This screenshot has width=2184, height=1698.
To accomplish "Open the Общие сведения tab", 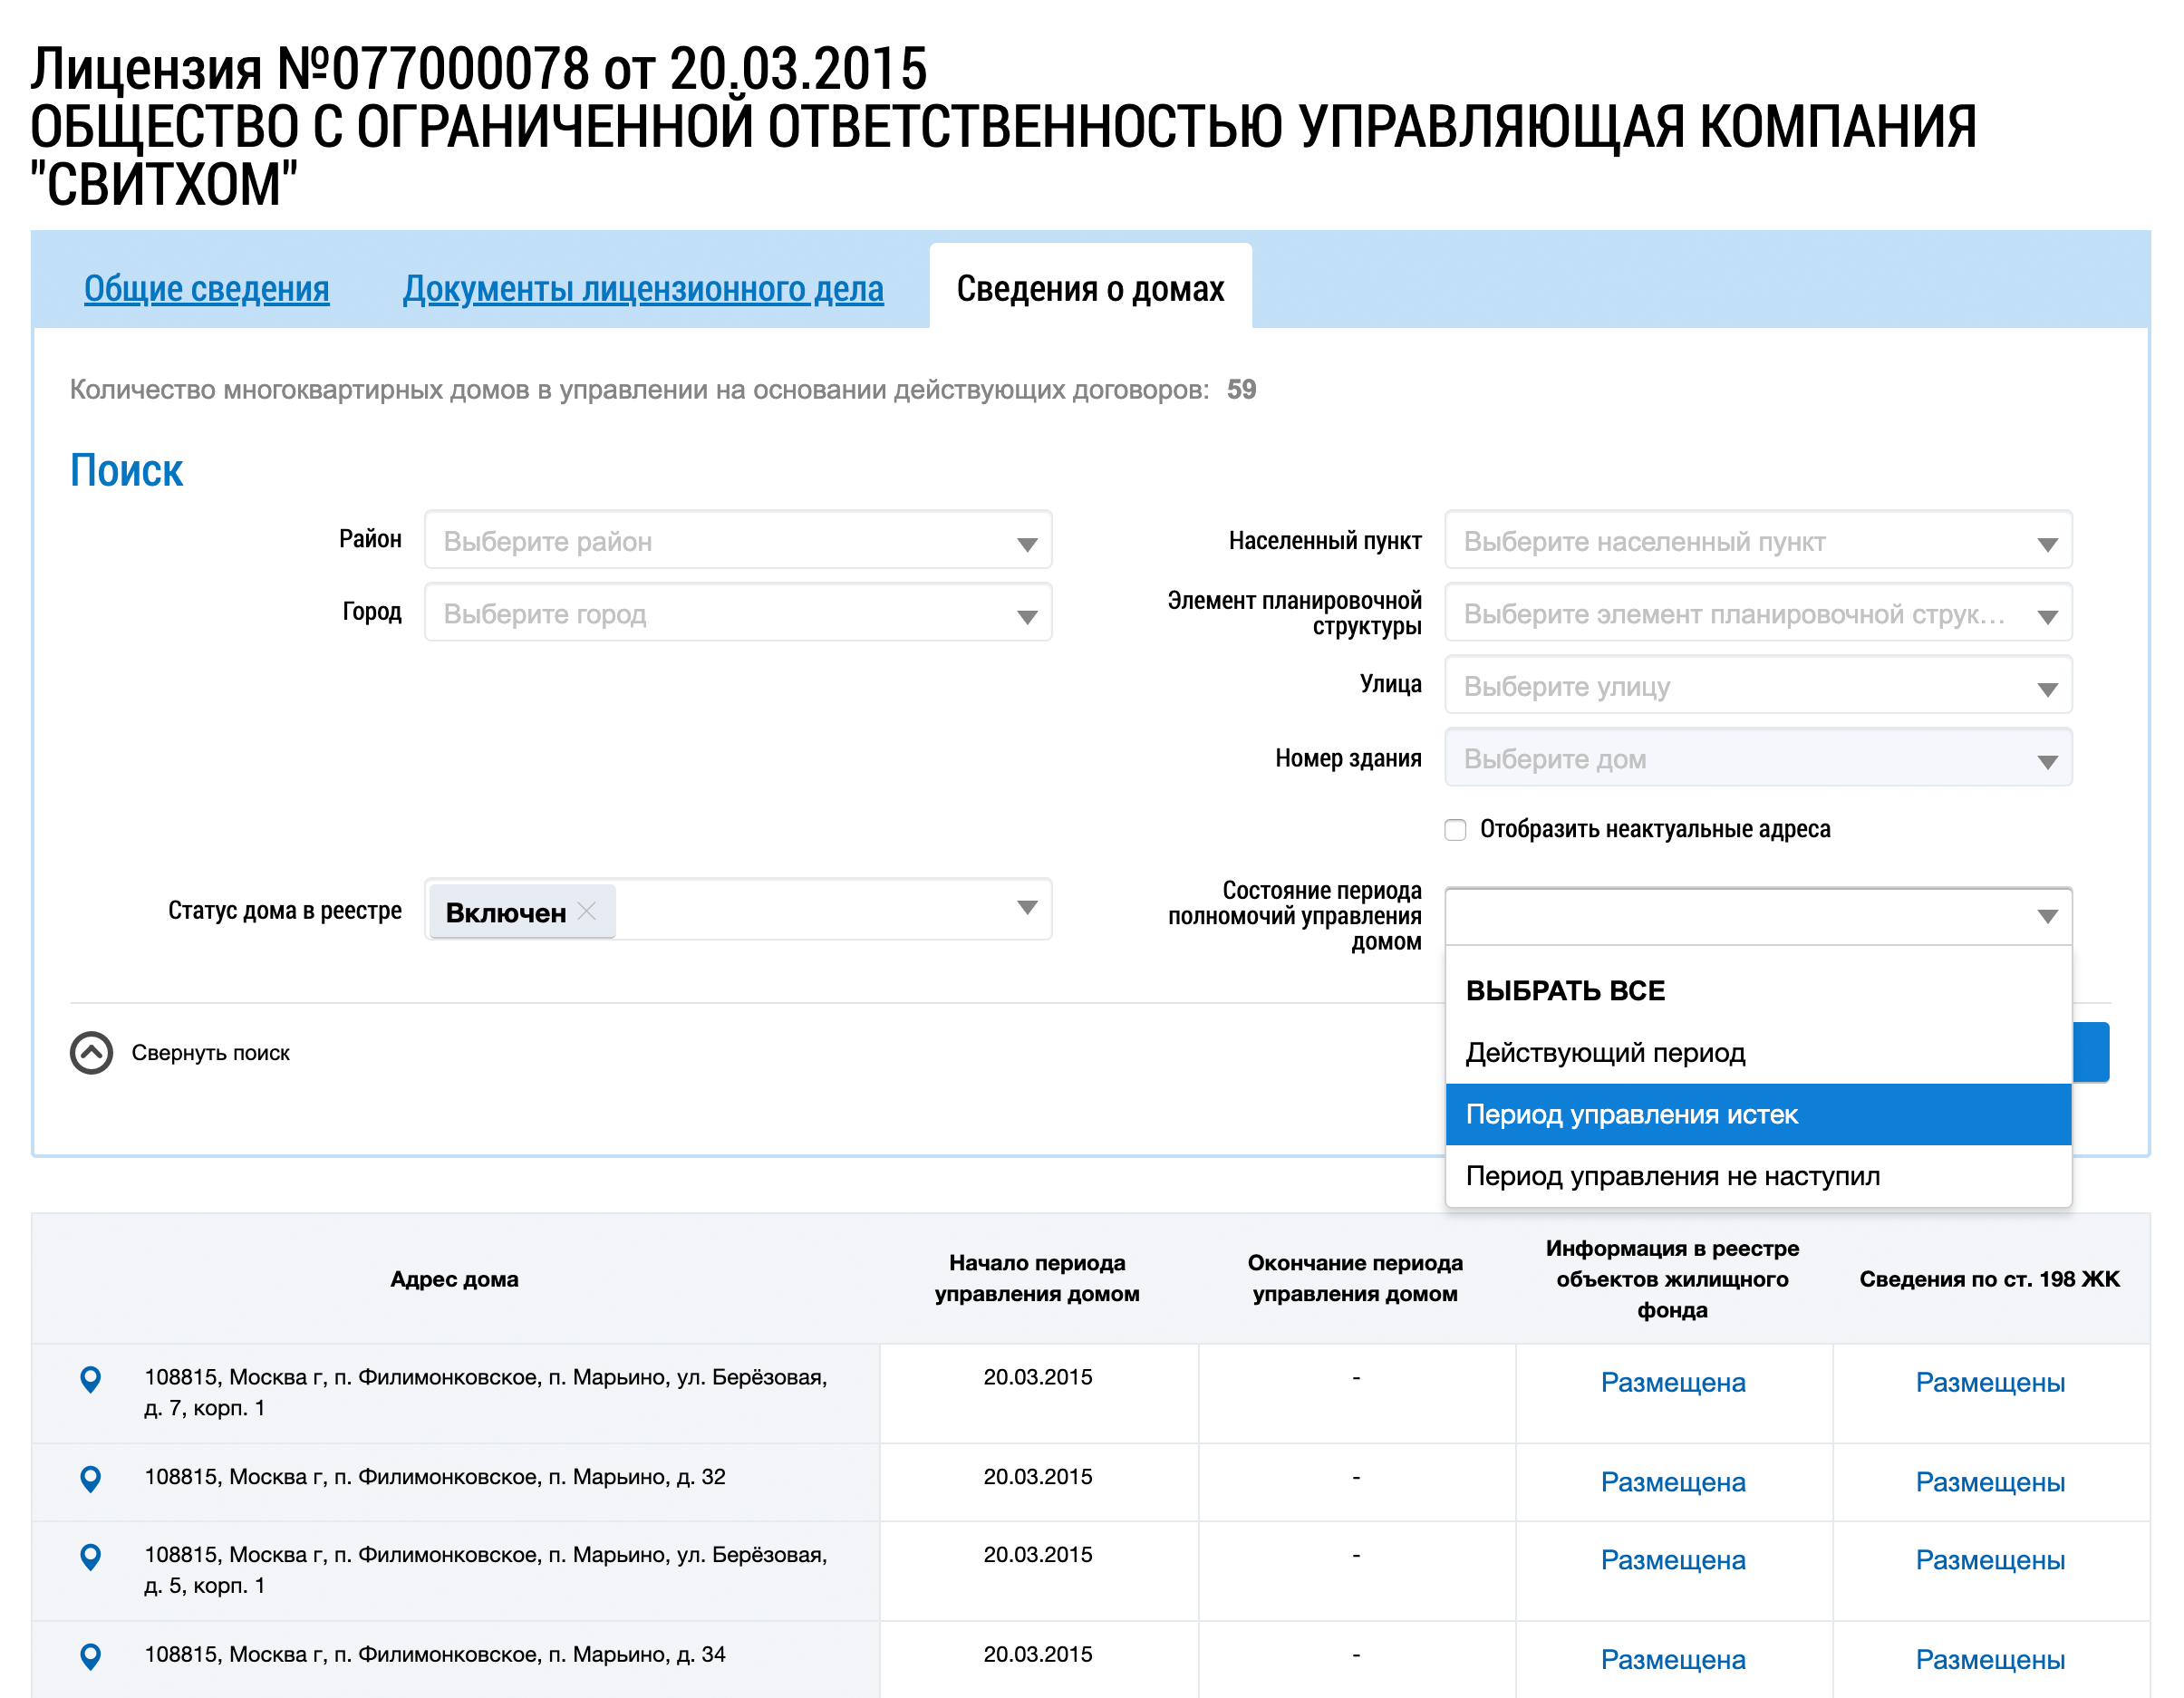I will [x=206, y=288].
